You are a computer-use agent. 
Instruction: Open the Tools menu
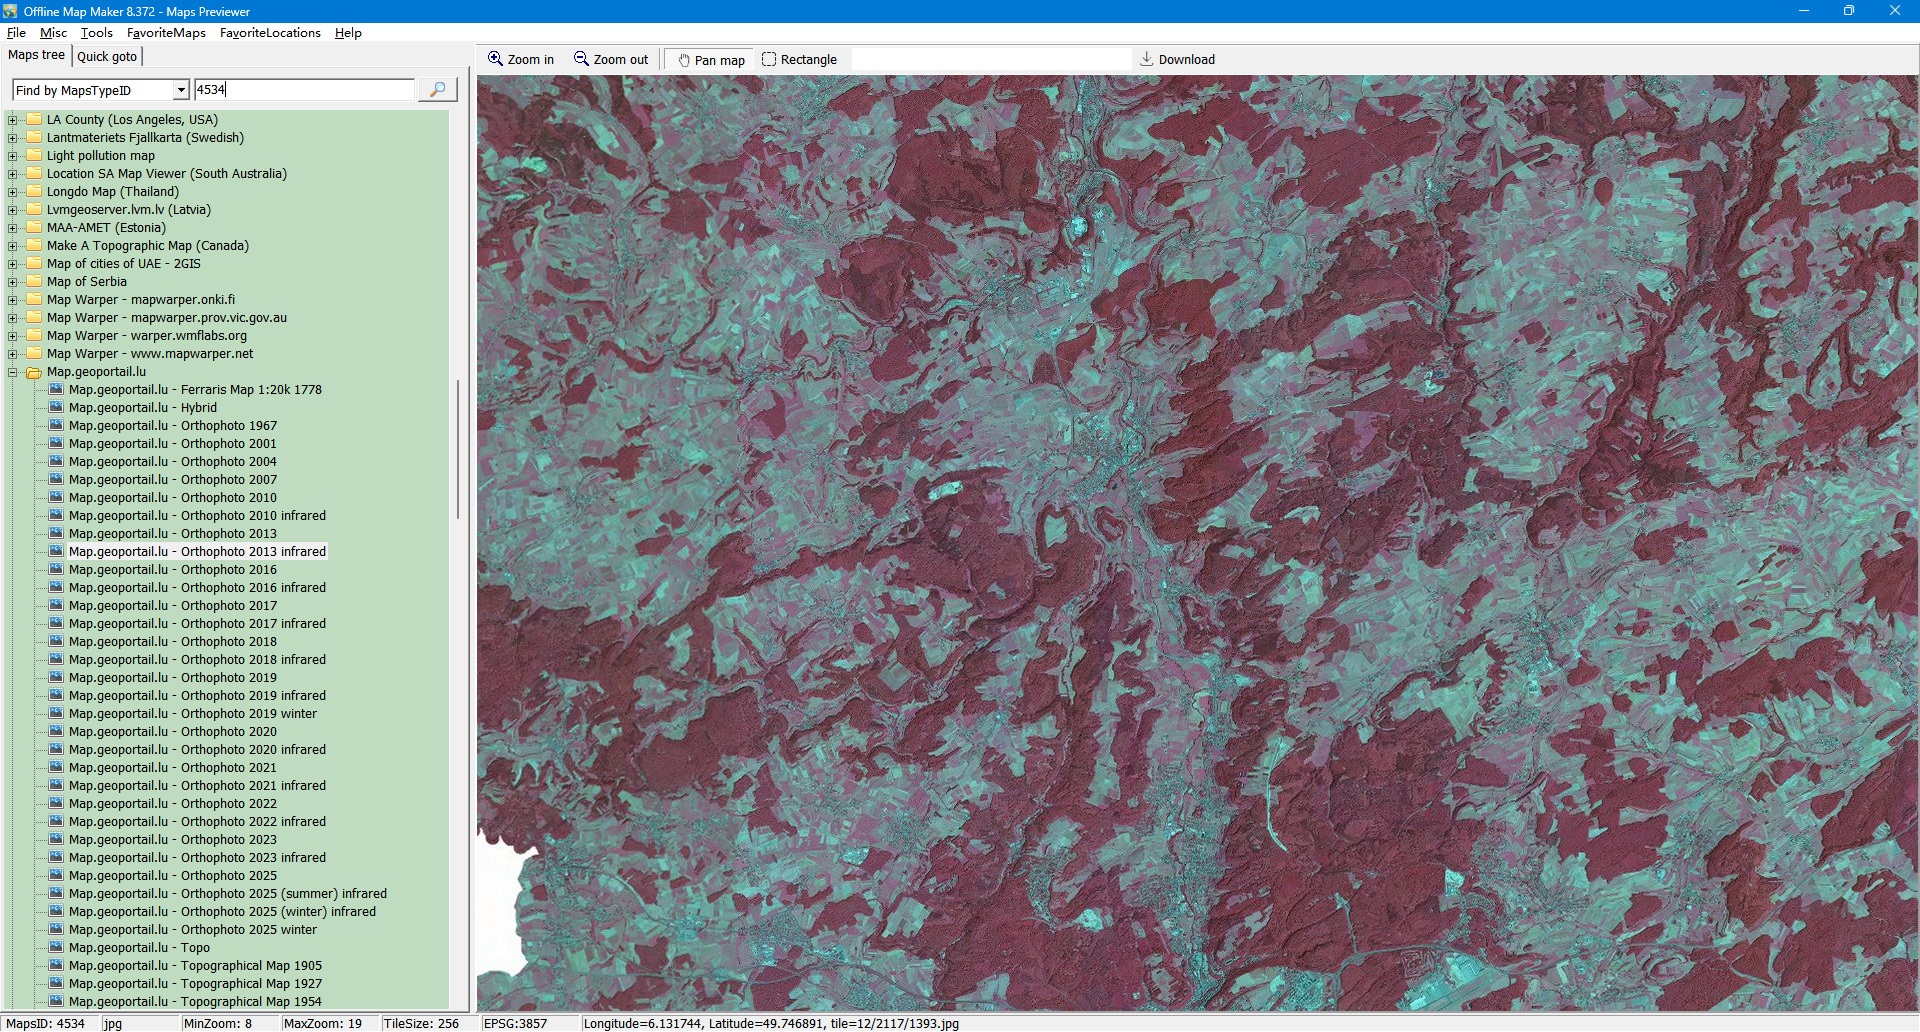[x=96, y=33]
